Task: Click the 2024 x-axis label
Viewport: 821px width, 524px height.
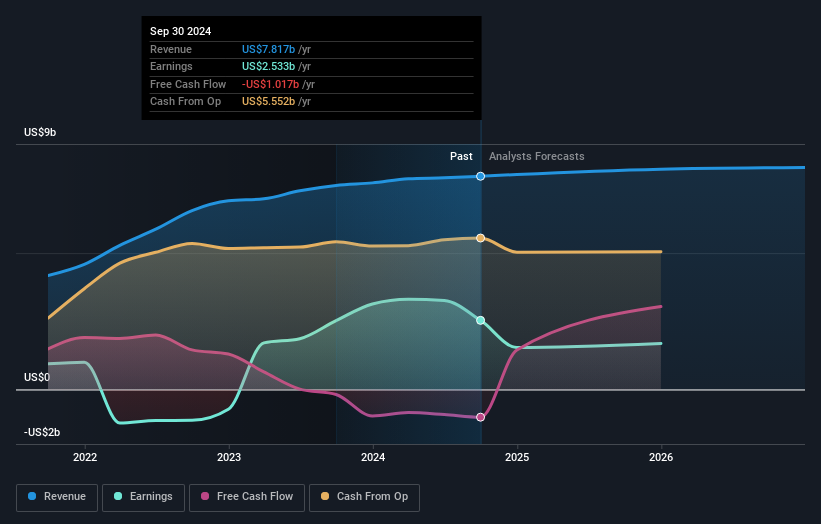Action: pos(373,457)
